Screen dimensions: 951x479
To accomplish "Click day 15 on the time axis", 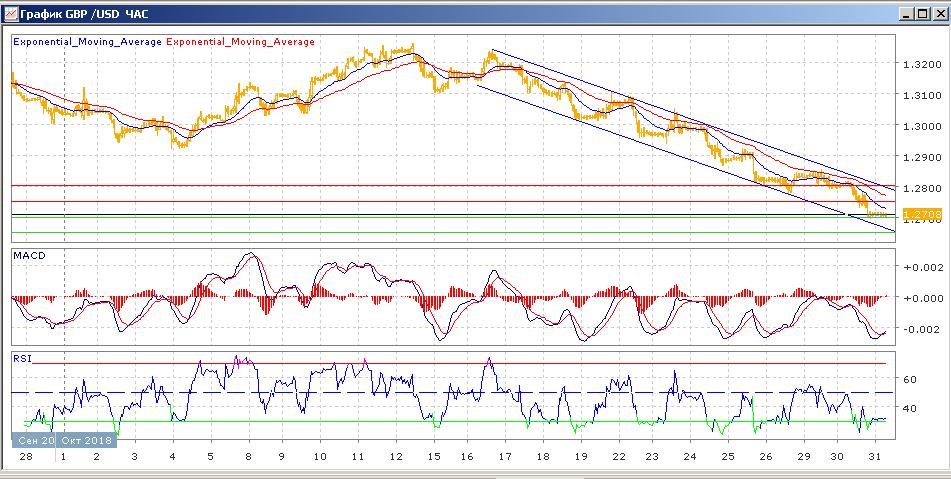I will 435,457.
